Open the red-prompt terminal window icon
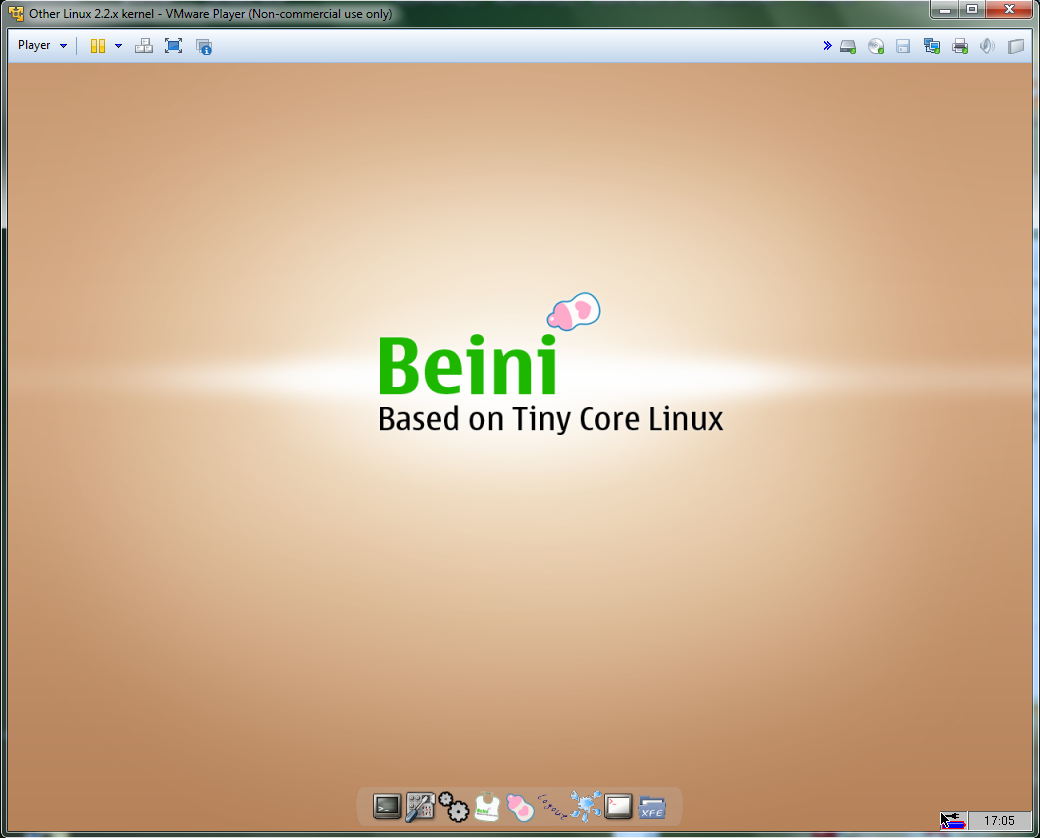The image size is (1040, 838). point(618,806)
